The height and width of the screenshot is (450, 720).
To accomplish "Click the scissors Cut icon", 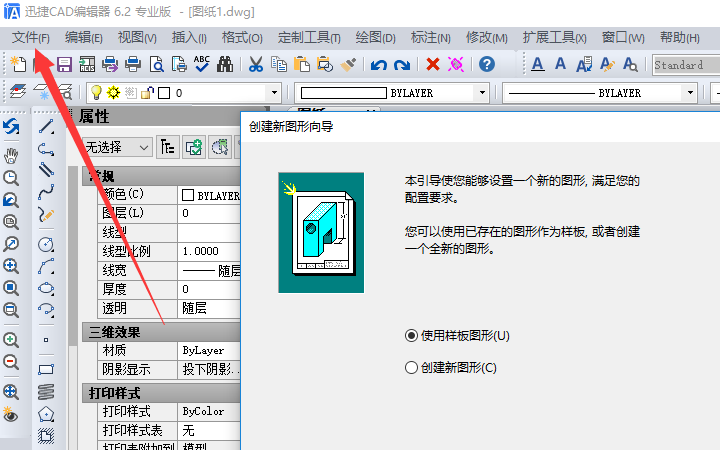I will [x=256, y=64].
